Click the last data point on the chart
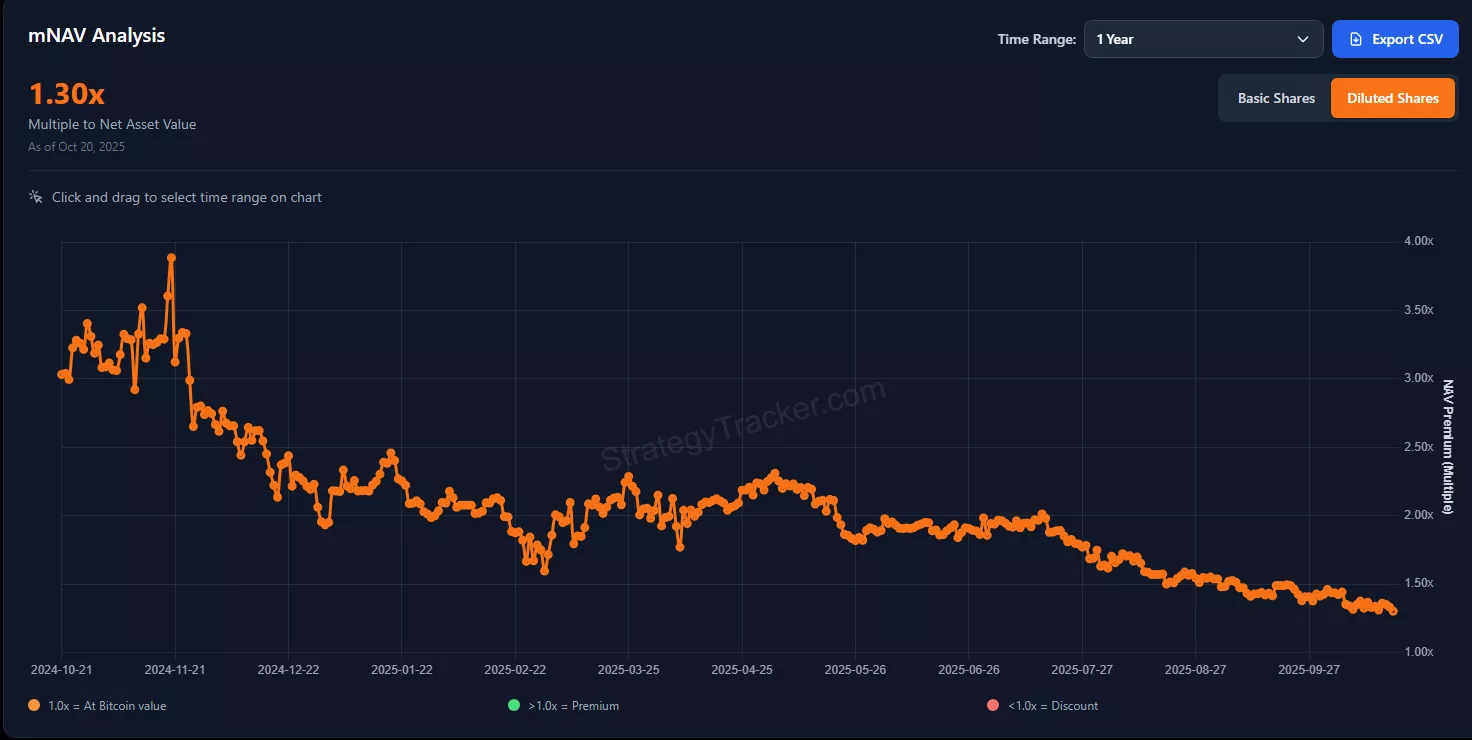Screen dimensions: 1472x740 pos(1394,611)
